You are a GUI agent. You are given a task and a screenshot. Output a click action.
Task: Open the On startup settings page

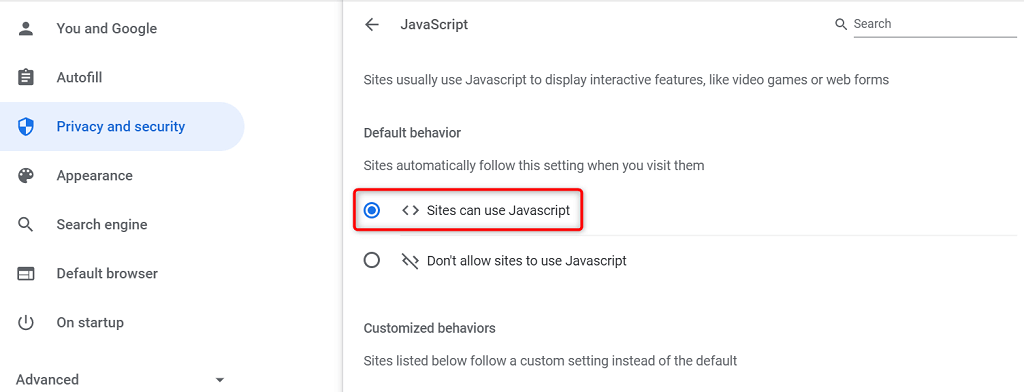[90, 323]
